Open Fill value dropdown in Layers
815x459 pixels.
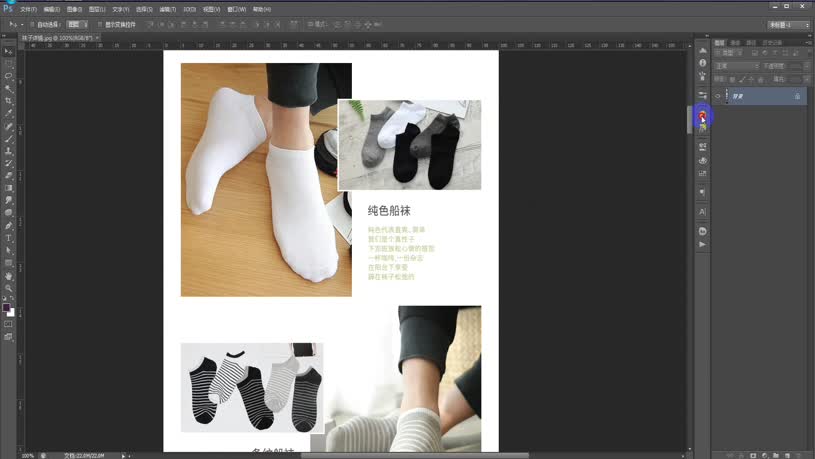pyautogui.click(x=807, y=80)
